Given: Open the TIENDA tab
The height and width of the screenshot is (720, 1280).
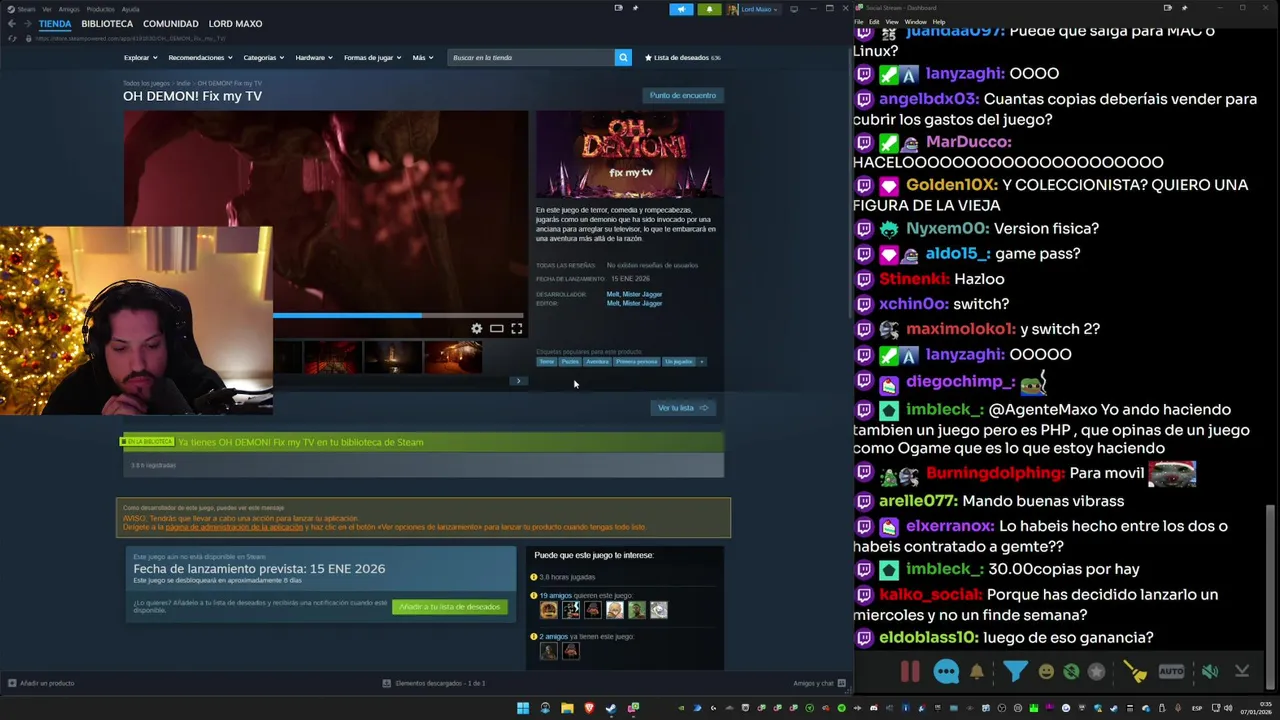Looking at the screenshot, I should tap(55, 23).
